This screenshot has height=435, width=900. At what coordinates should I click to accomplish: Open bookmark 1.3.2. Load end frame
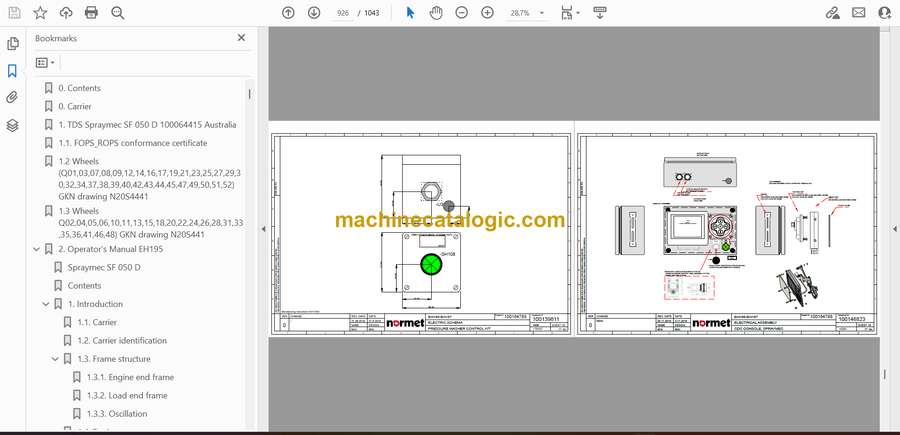pyautogui.click(x=127, y=395)
